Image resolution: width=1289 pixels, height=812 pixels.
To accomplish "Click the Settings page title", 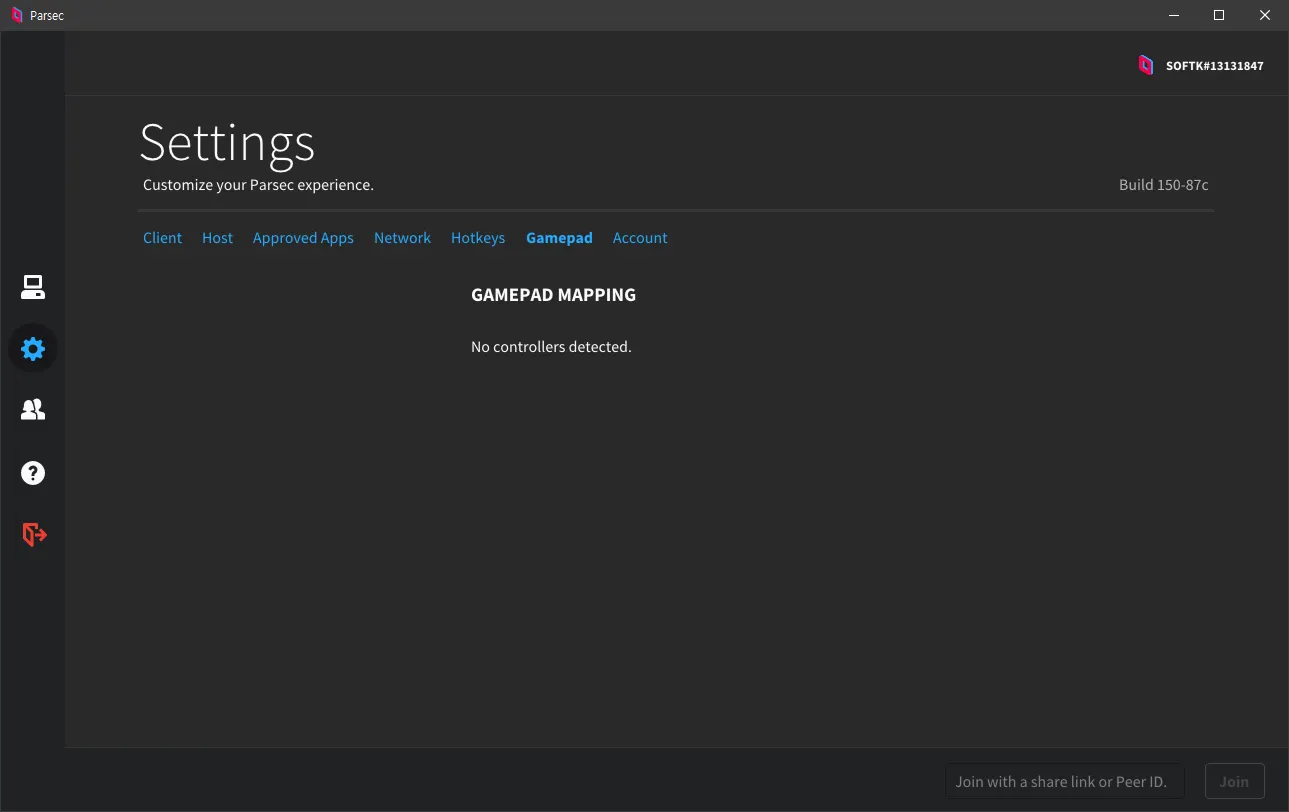I will pyautogui.click(x=227, y=143).
